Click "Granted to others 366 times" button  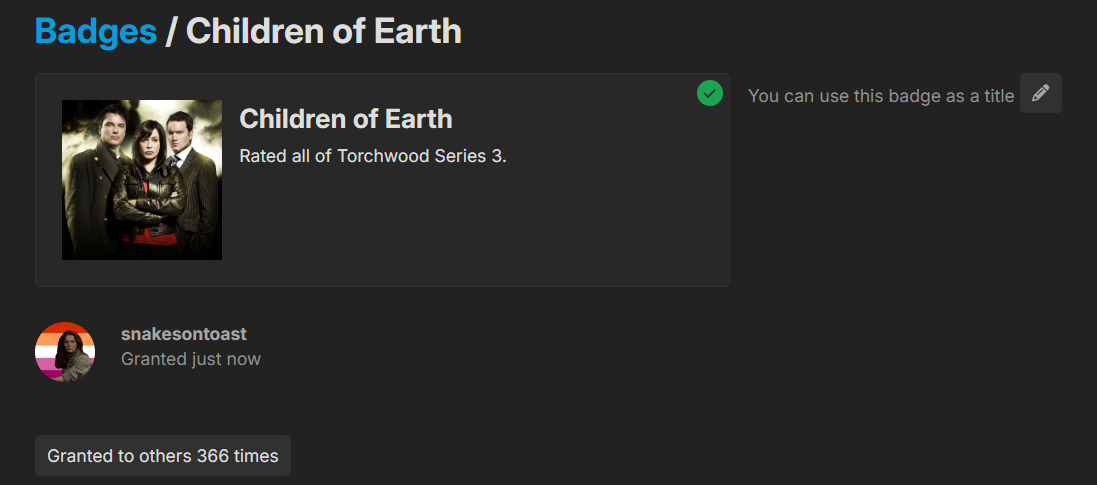coord(163,456)
